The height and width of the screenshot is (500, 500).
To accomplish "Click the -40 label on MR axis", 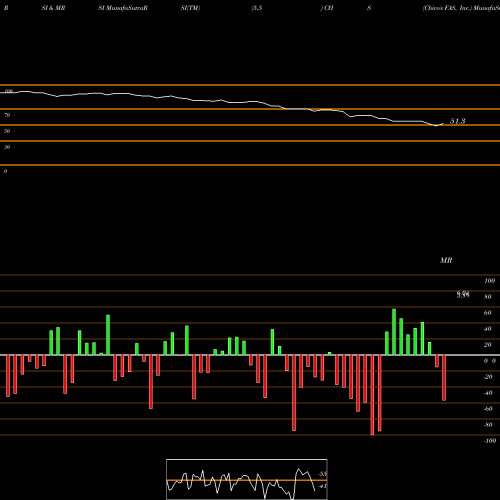I will point(488,393).
